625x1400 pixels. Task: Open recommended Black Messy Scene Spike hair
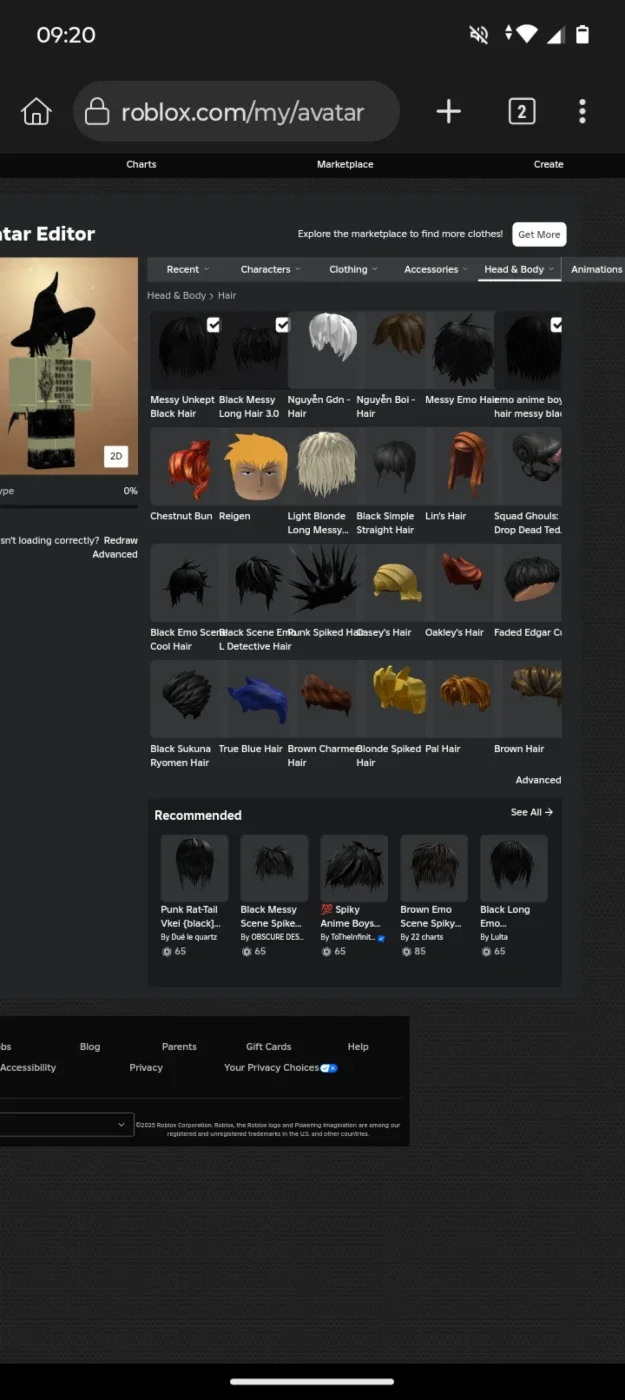tap(274, 868)
